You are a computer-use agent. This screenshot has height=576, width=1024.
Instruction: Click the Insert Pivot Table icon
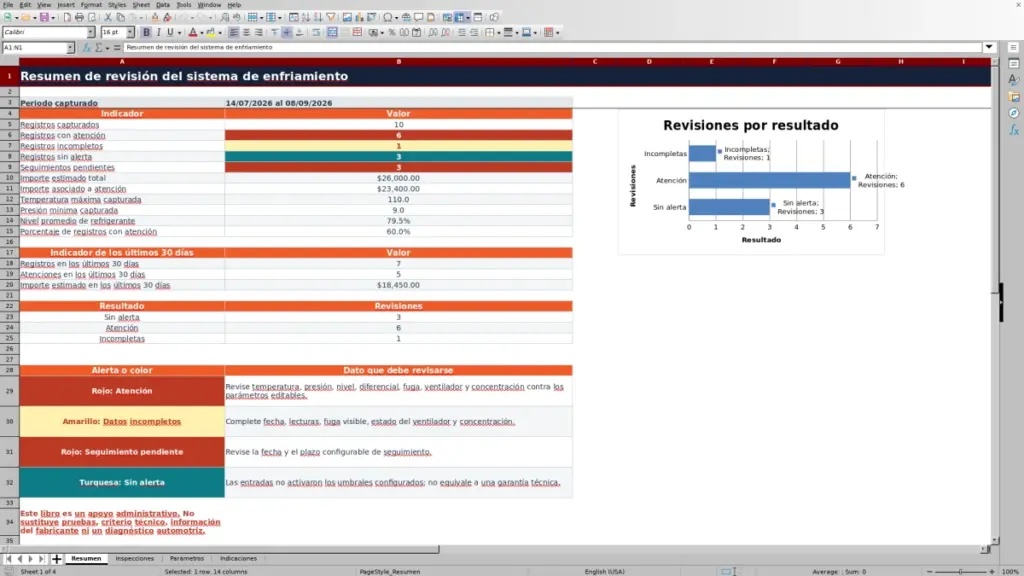coord(372,18)
